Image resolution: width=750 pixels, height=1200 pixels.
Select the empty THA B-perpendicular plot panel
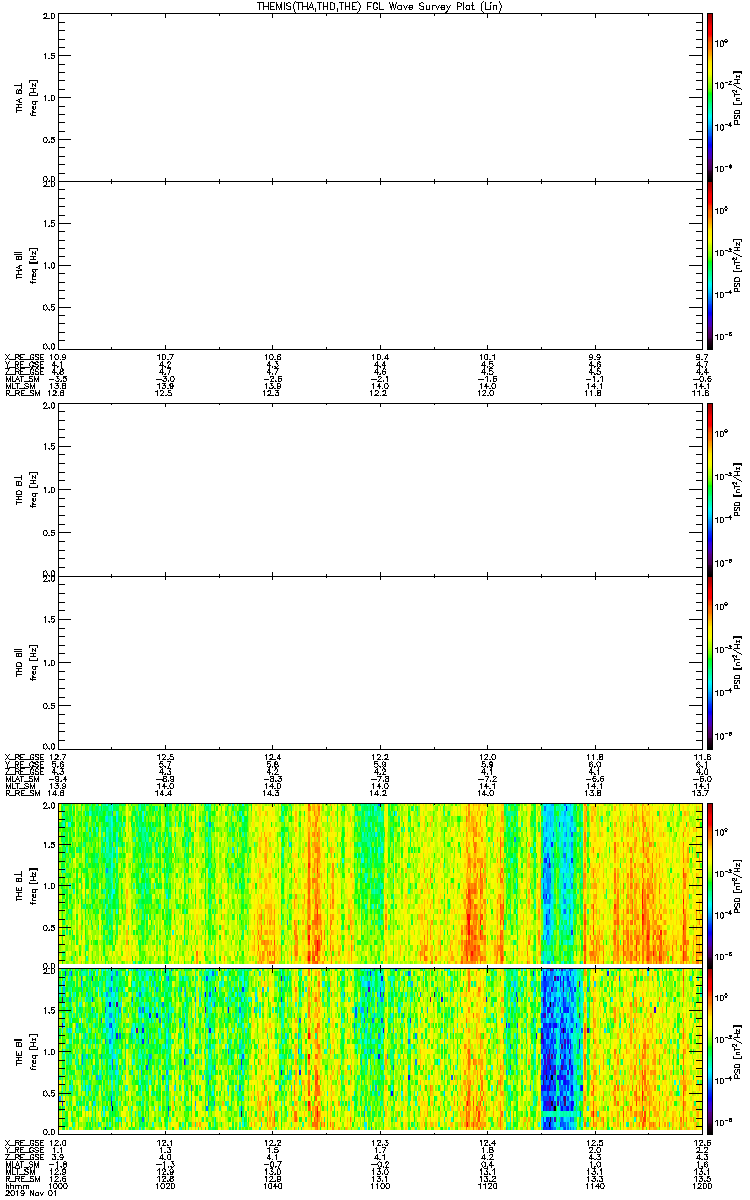(380, 96)
